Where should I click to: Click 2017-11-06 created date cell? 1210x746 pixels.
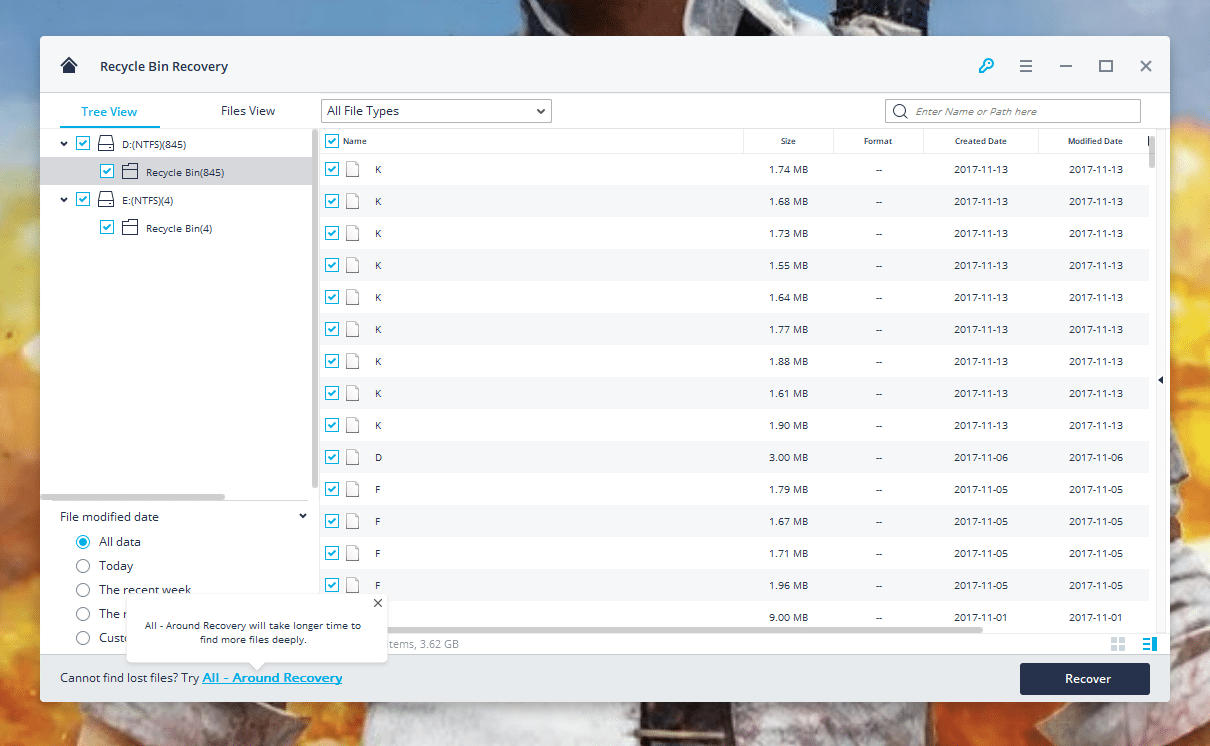click(980, 457)
